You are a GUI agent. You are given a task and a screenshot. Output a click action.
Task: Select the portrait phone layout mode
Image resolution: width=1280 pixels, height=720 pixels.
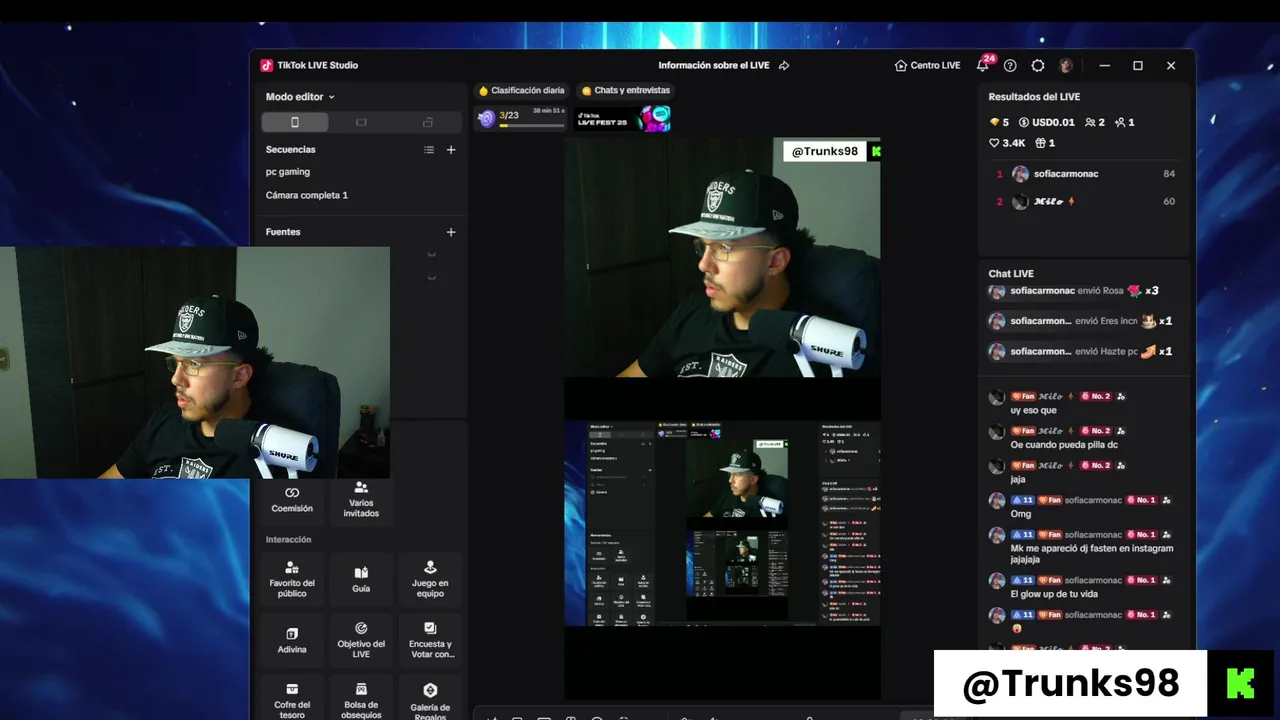[295, 122]
